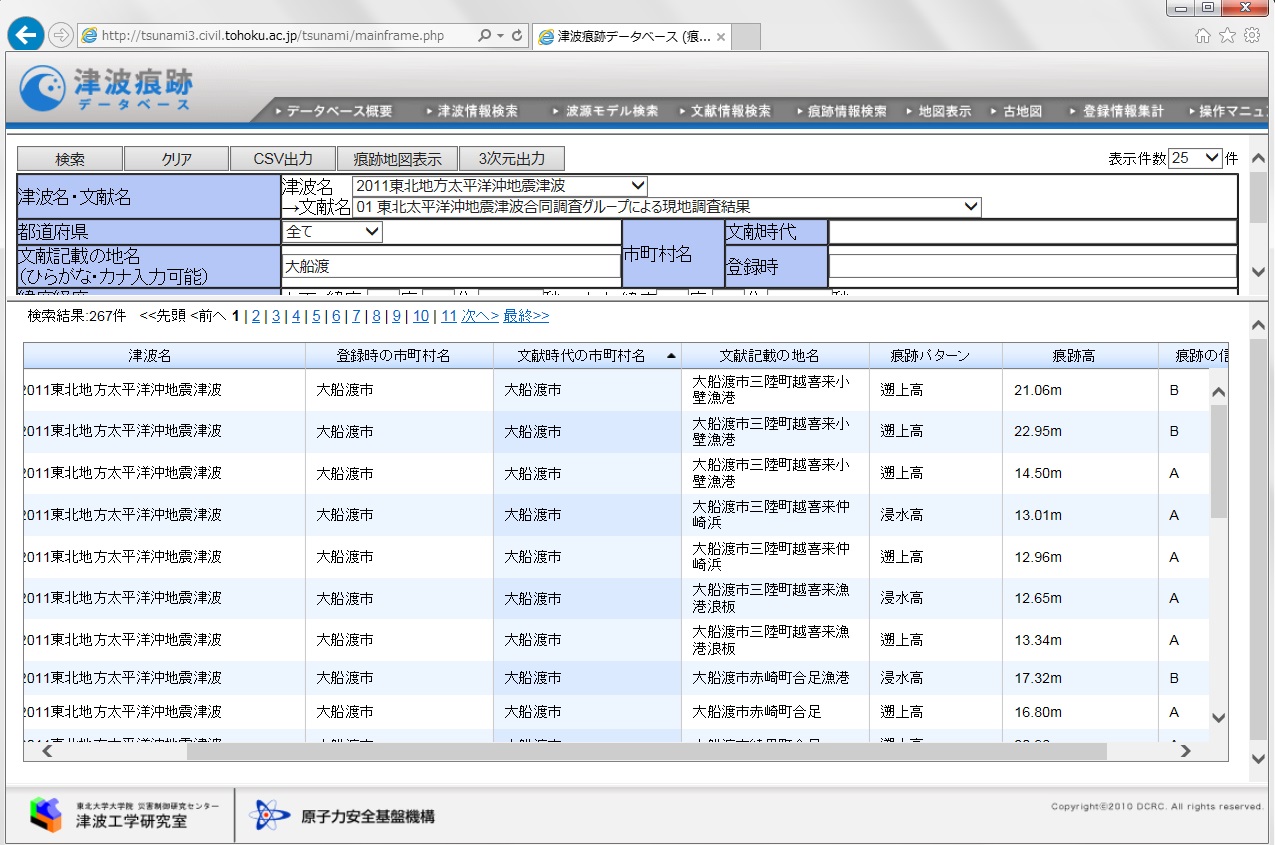Click the results table vertical scrollbar thumb
This screenshot has width=1275, height=845.
click(x=1218, y=461)
